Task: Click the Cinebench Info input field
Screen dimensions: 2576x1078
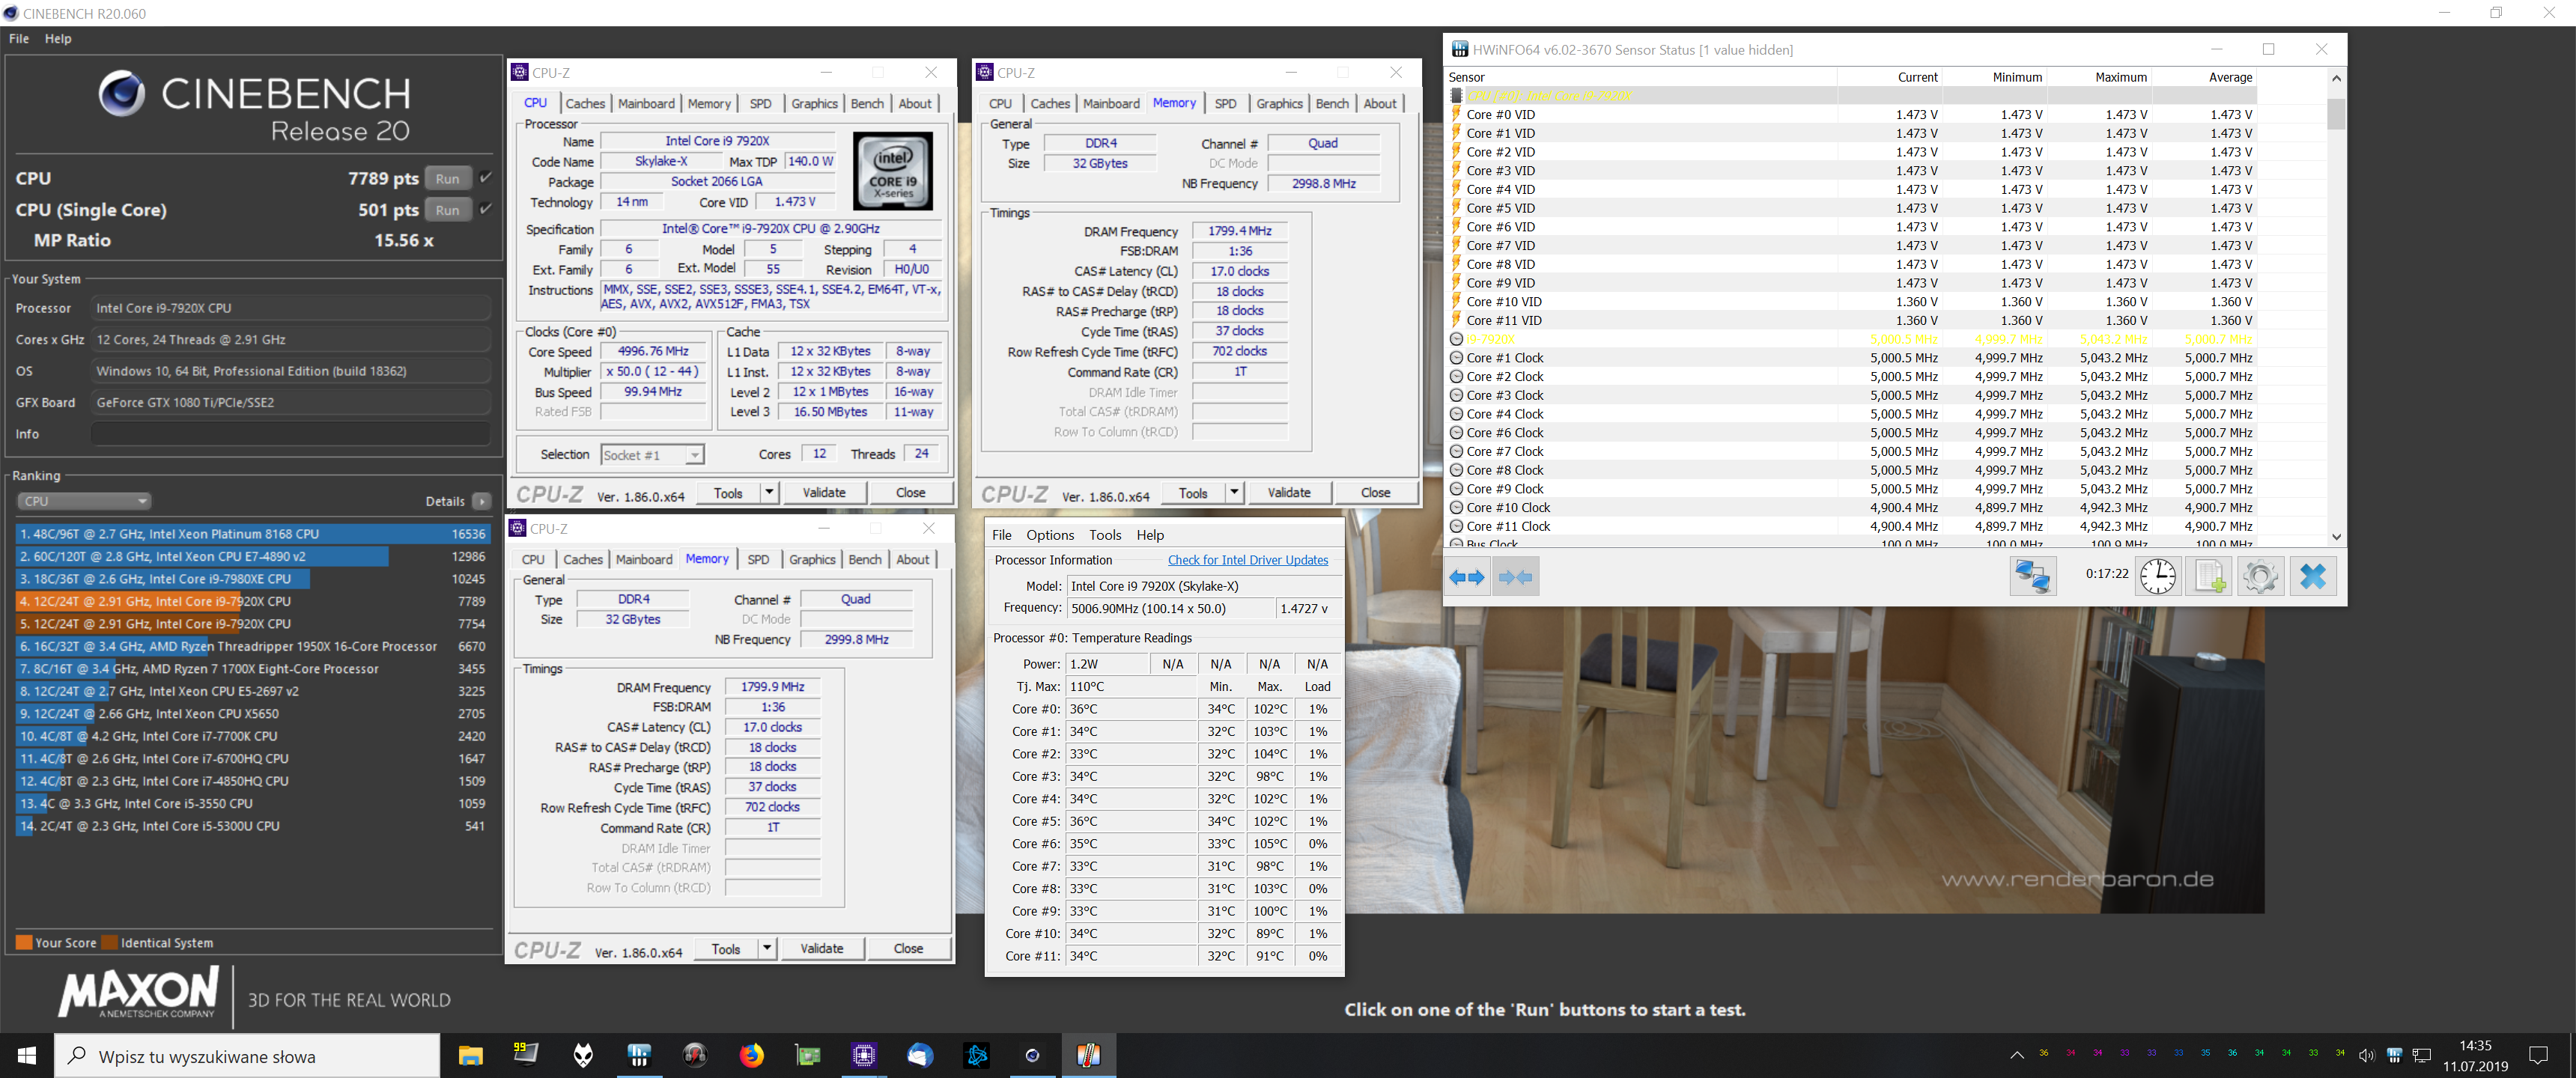Action: click(x=291, y=434)
